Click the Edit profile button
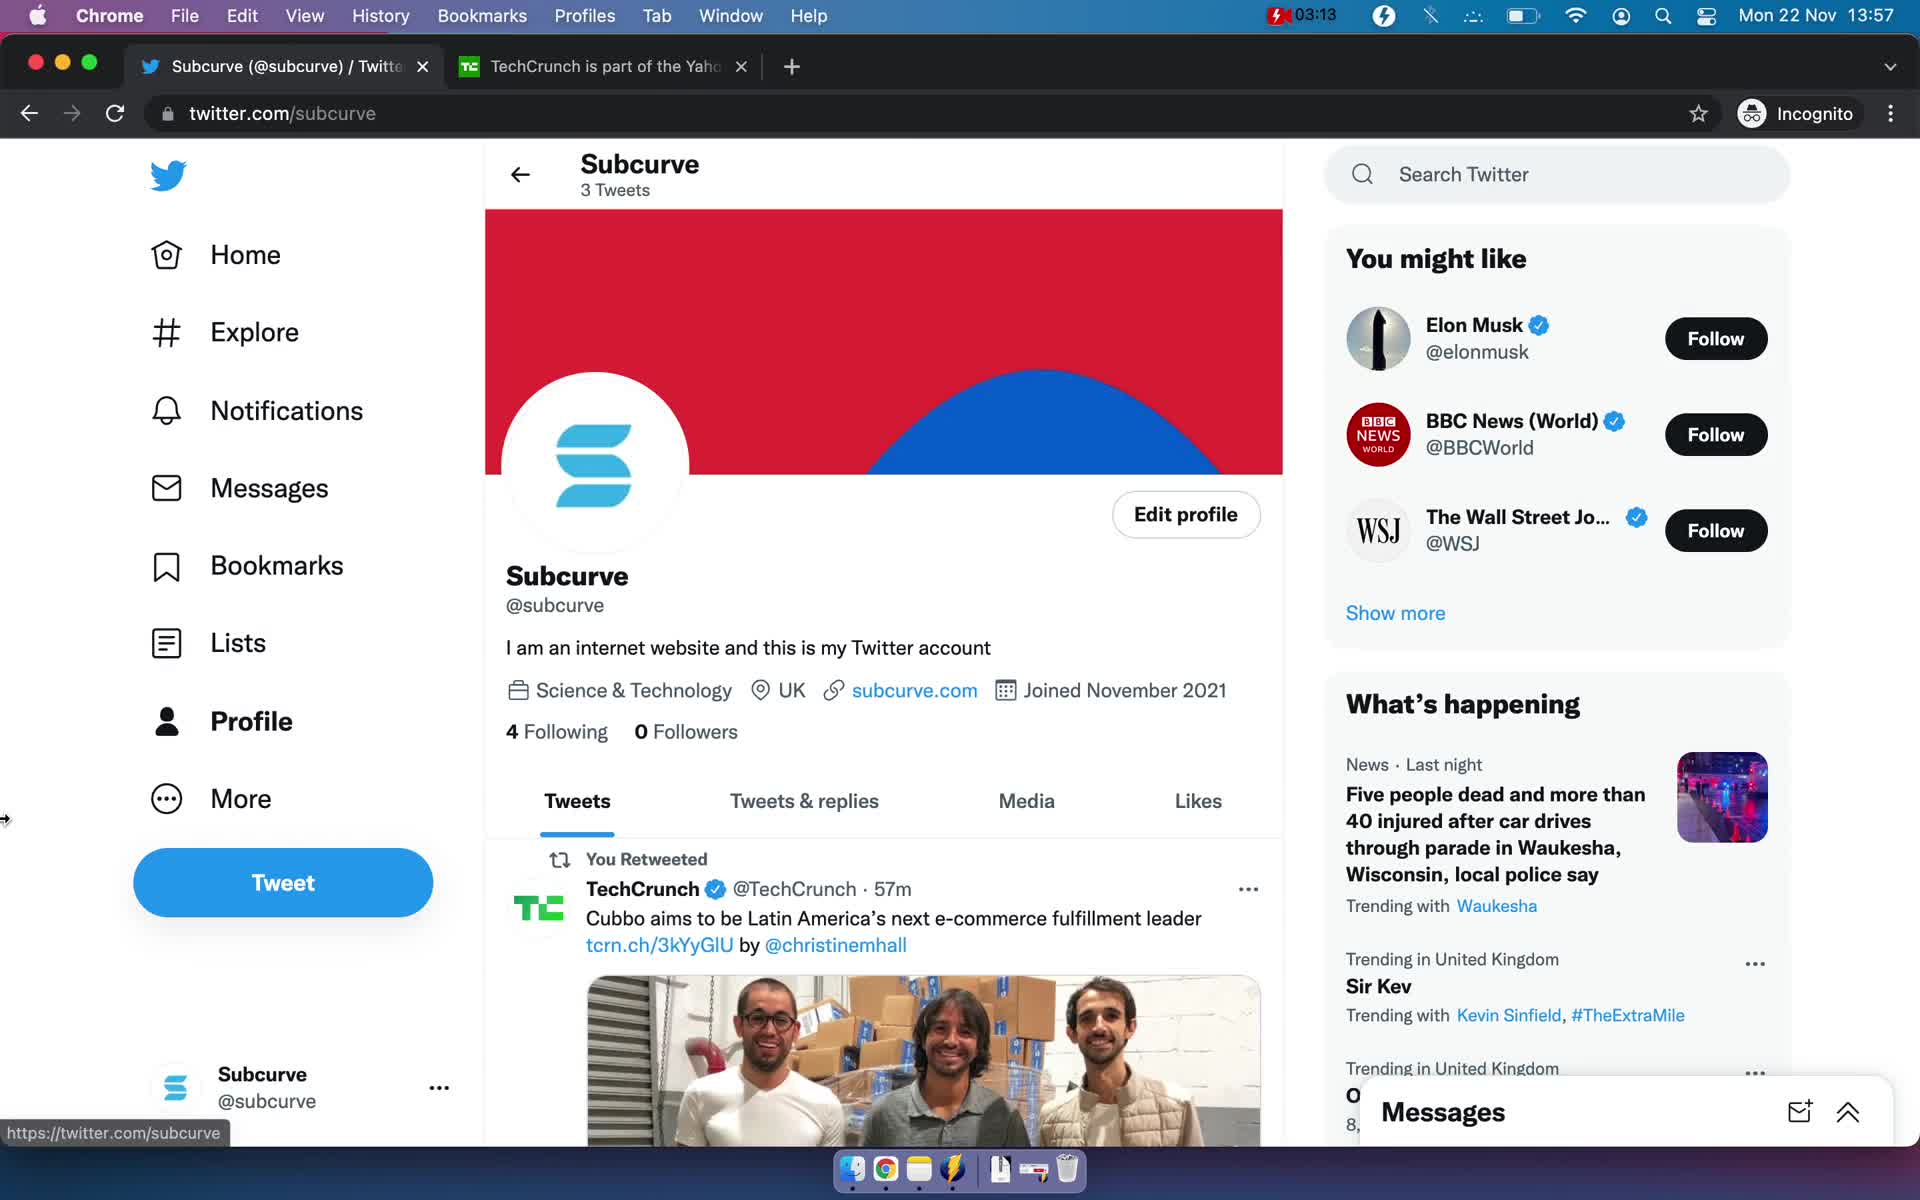This screenshot has height=1200, width=1920. pyautogui.click(x=1186, y=514)
